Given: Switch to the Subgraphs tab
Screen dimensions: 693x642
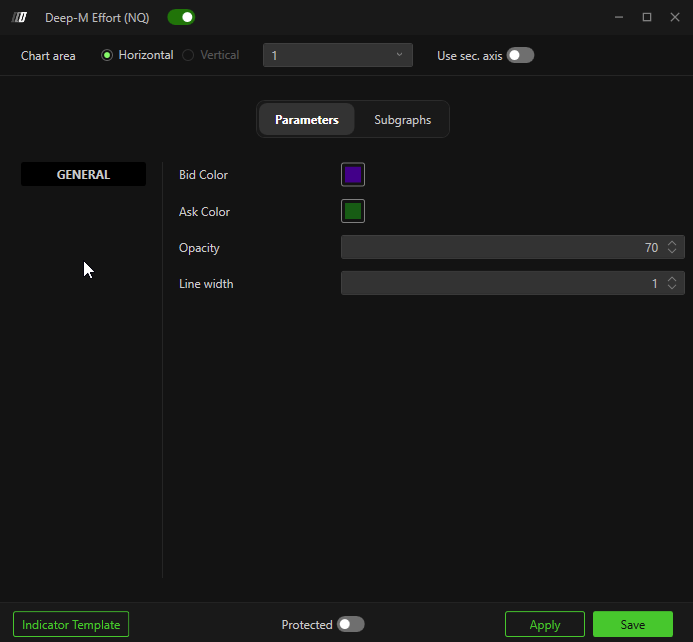Looking at the screenshot, I should (402, 119).
